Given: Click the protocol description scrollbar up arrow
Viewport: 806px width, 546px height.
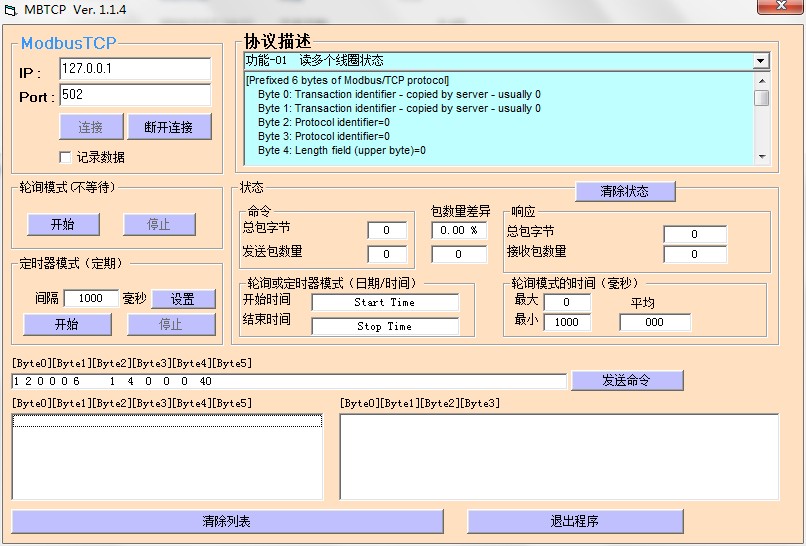Looking at the screenshot, I should point(762,81).
